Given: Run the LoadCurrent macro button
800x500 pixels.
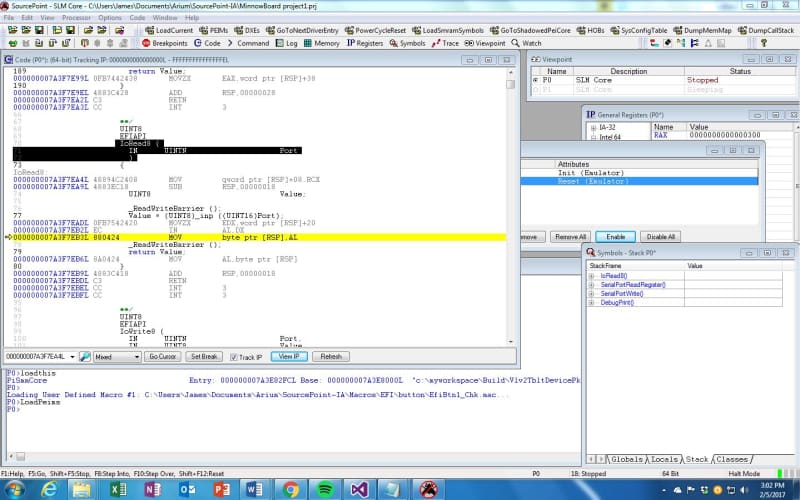Looking at the screenshot, I should click(169, 30).
